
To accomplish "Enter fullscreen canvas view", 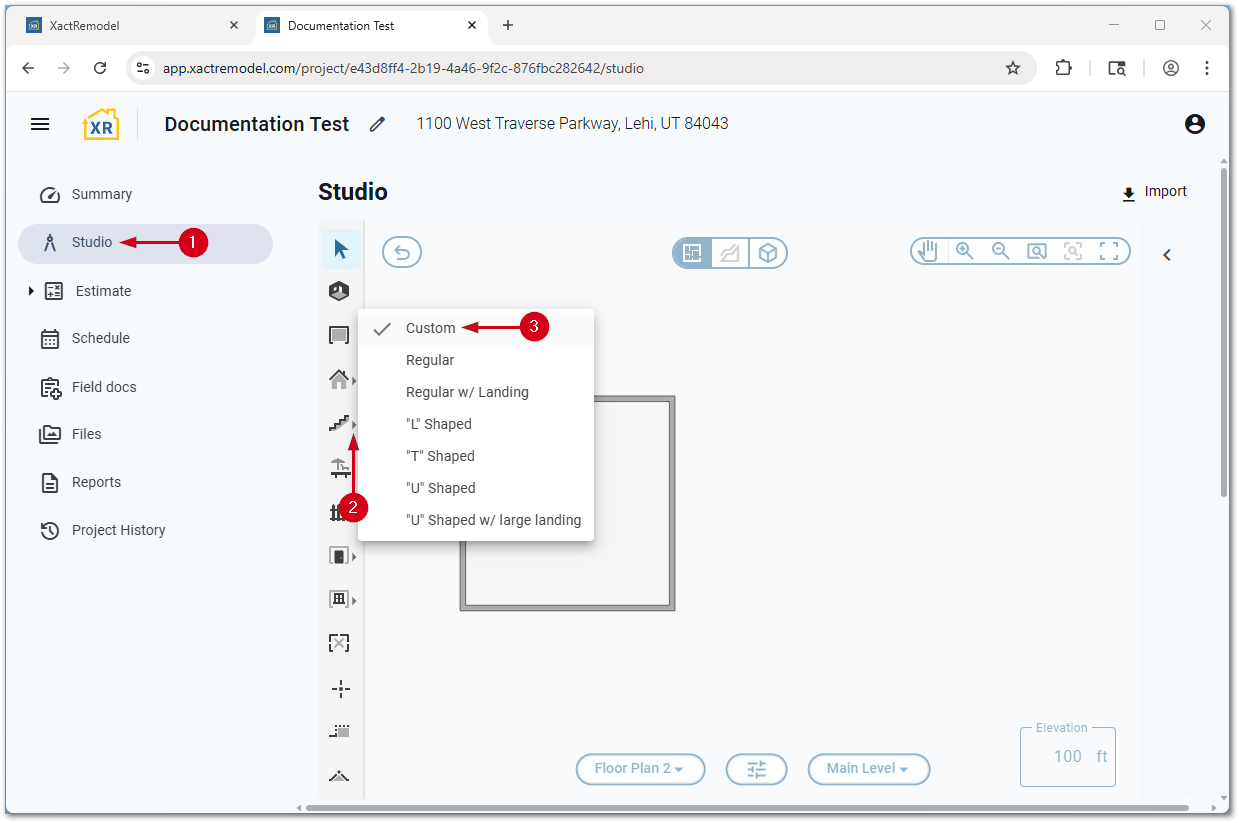I will [1109, 251].
